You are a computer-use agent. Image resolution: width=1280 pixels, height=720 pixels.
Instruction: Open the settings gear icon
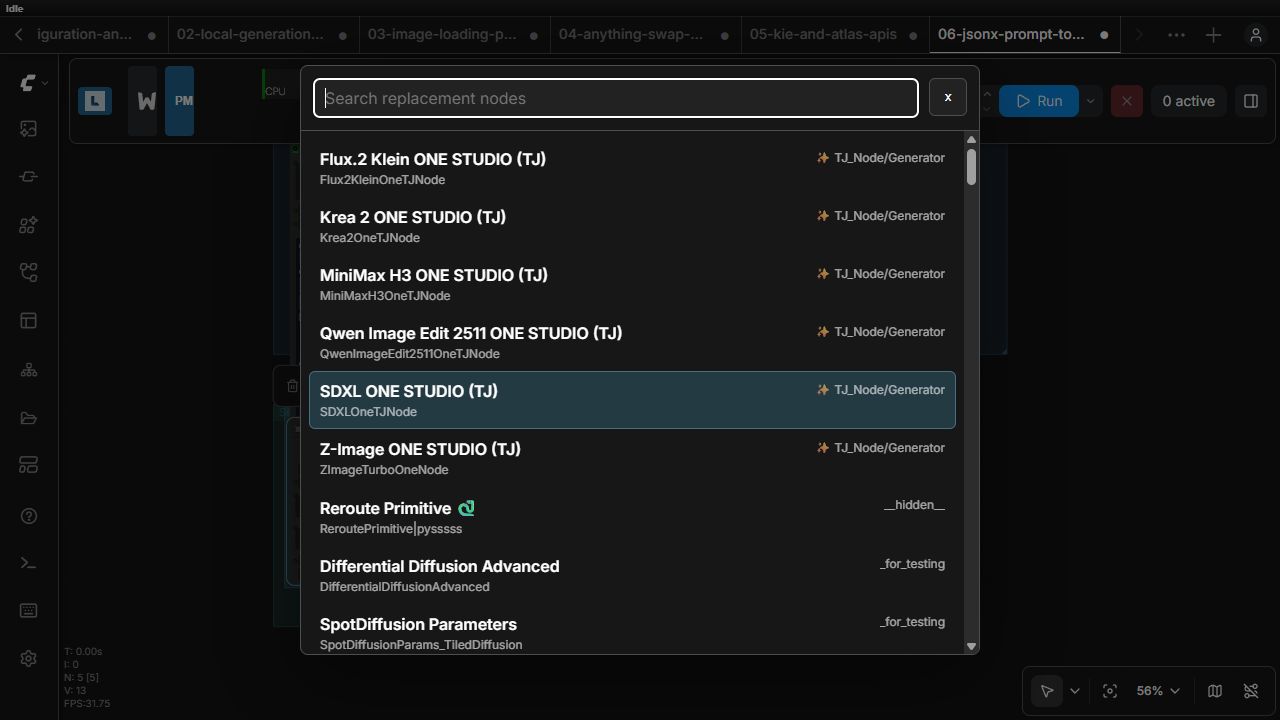click(28, 659)
